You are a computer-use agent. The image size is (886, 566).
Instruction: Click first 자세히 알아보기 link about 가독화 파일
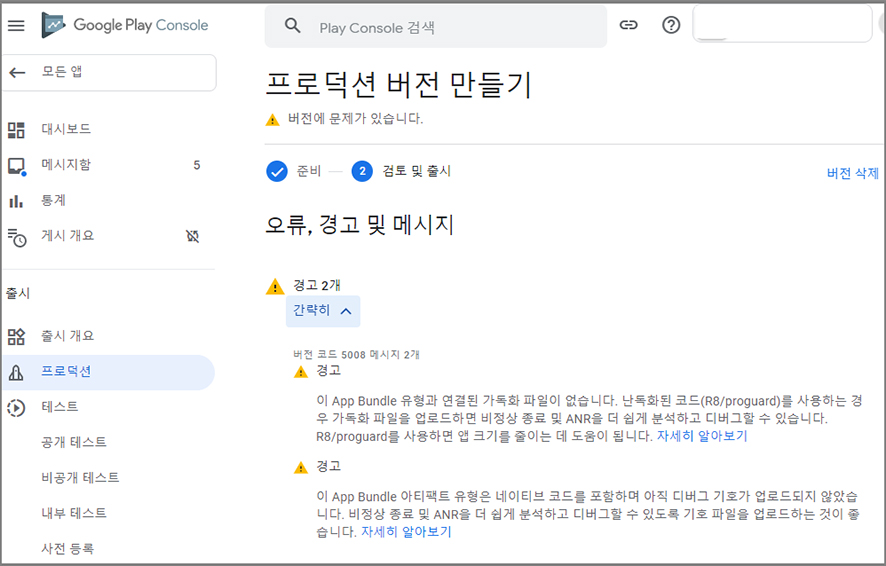pyautogui.click(x=701, y=436)
